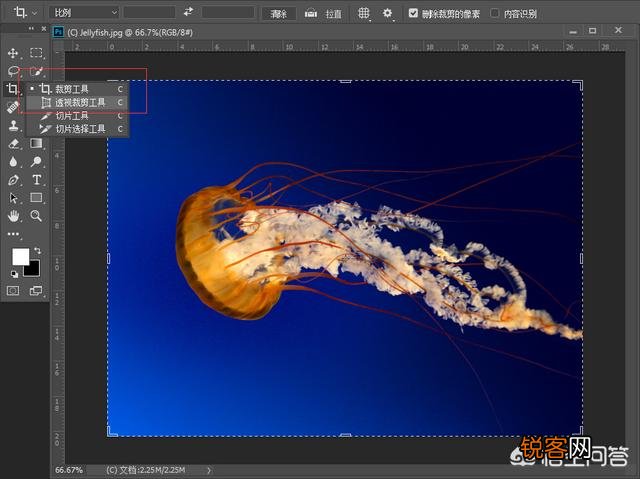This screenshot has width=640, height=479.
Task: Minimize the document window
Action: click(573, 31)
